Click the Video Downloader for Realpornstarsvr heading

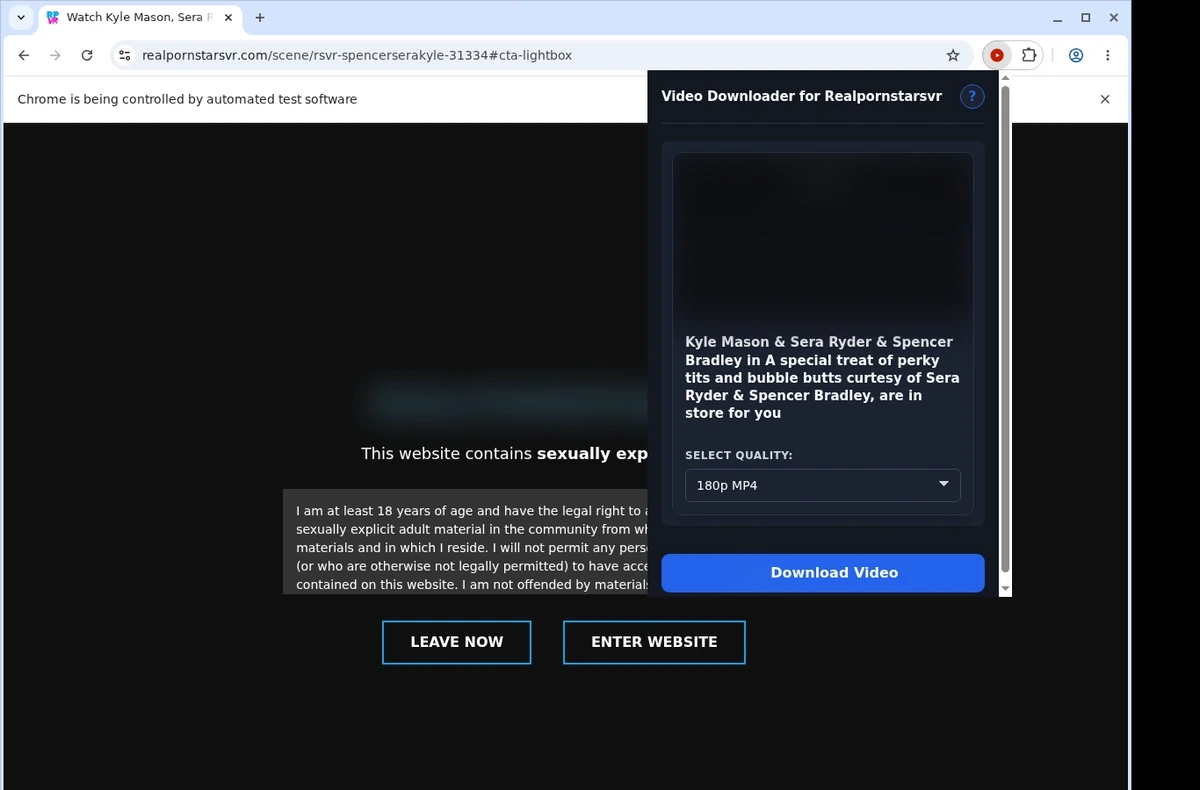[x=802, y=97]
